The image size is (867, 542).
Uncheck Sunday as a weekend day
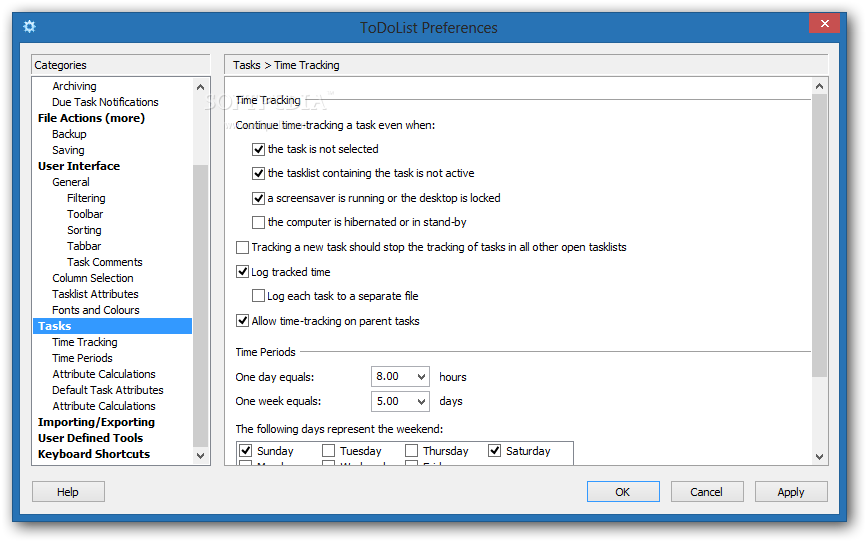(x=246, y=451)
